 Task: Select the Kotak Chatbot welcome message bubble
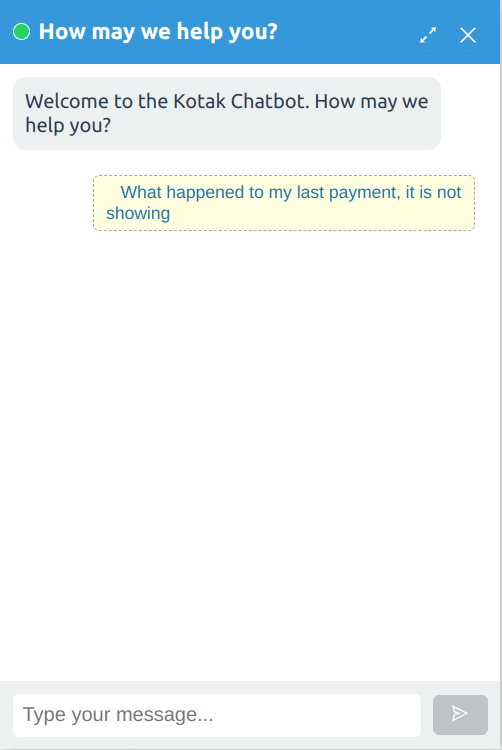click(x=227, y=113)
